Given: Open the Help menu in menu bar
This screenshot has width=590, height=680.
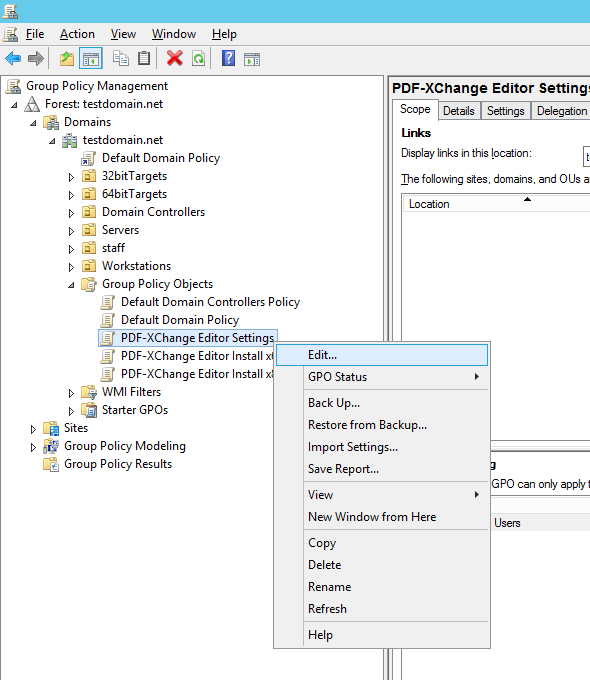Looking at the screenshot, I should [x=224, y=34].
